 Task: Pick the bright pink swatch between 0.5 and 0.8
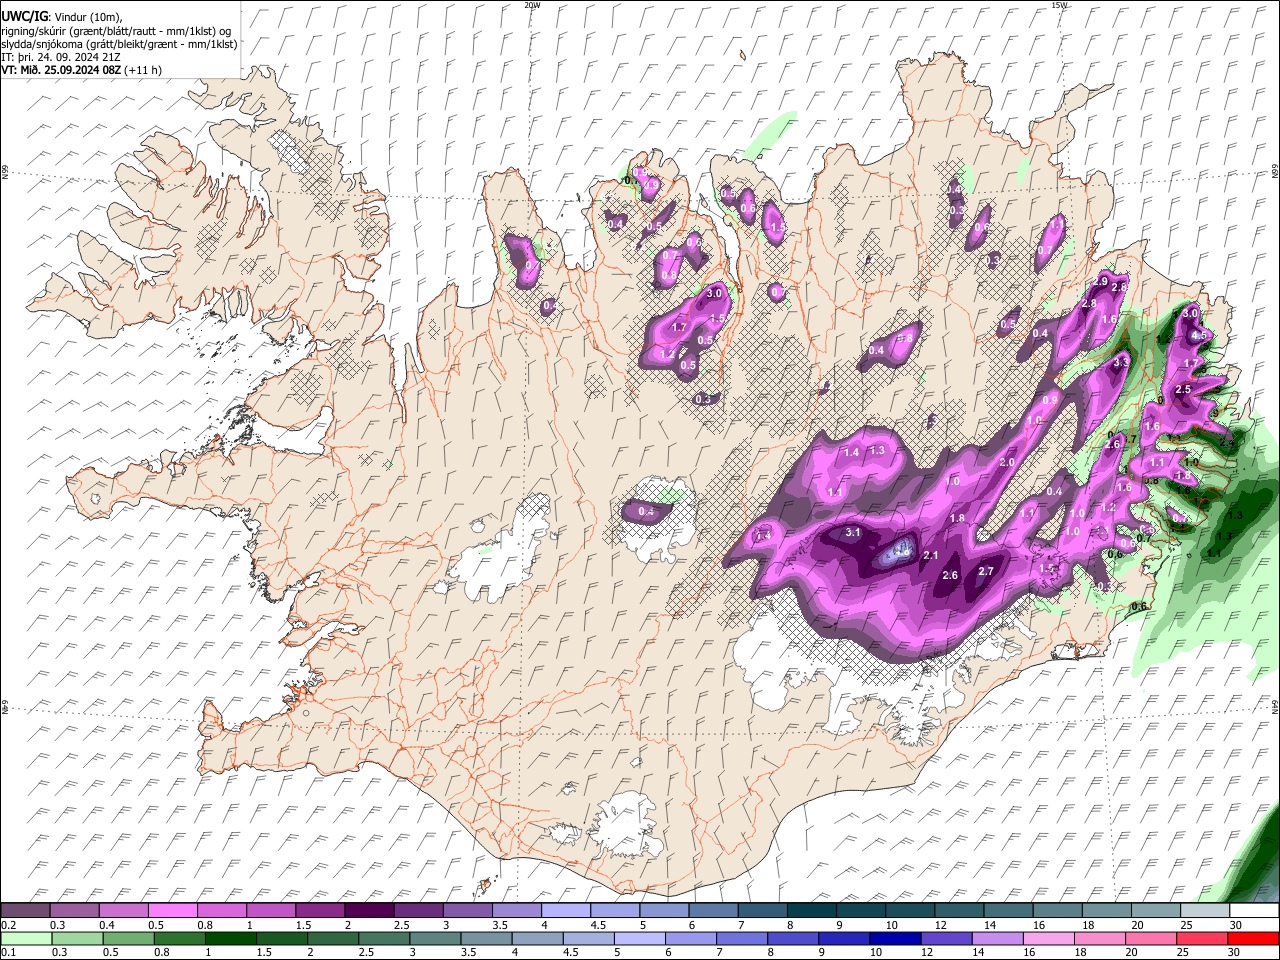pos(174,910)
